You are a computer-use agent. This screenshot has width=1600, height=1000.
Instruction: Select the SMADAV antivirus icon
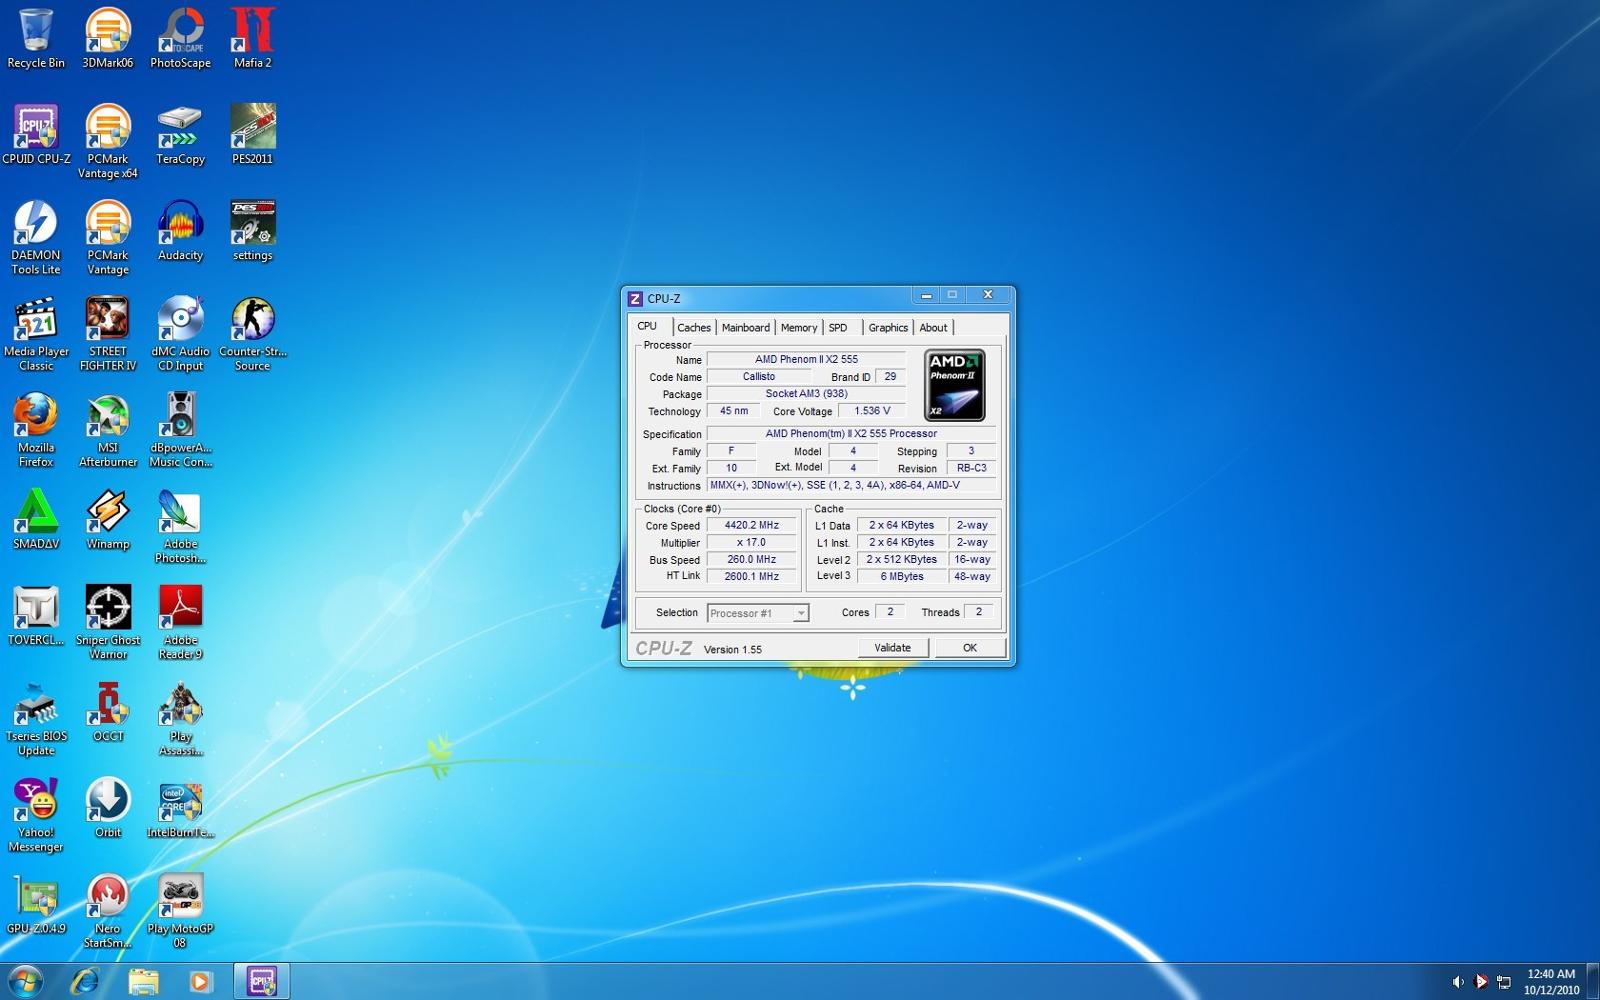click(x=36, y=519)
